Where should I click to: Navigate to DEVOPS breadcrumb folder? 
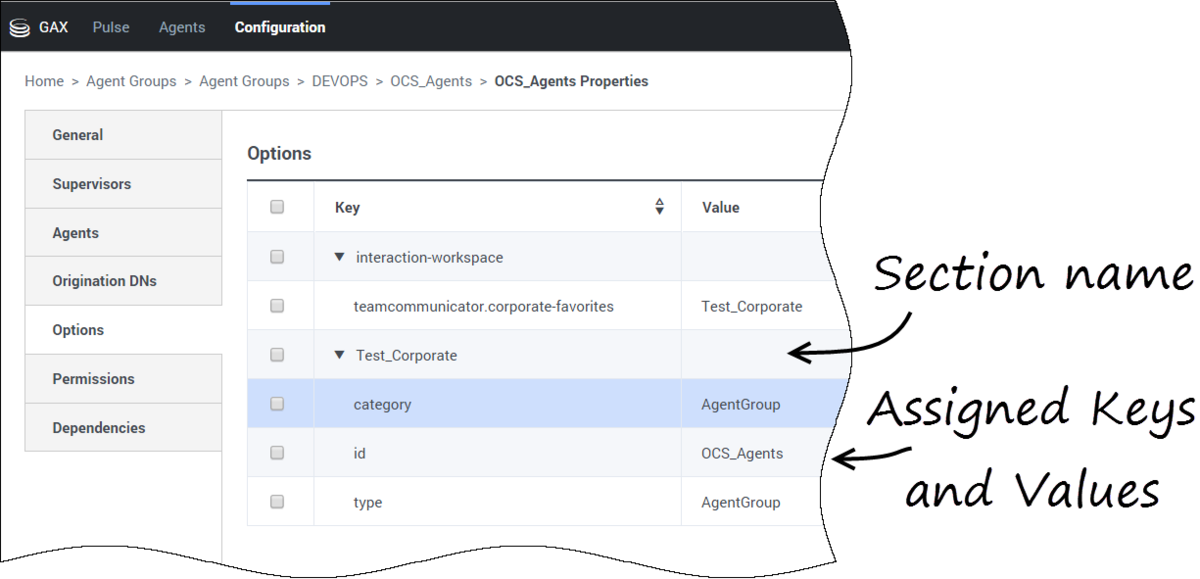(340, 81)
